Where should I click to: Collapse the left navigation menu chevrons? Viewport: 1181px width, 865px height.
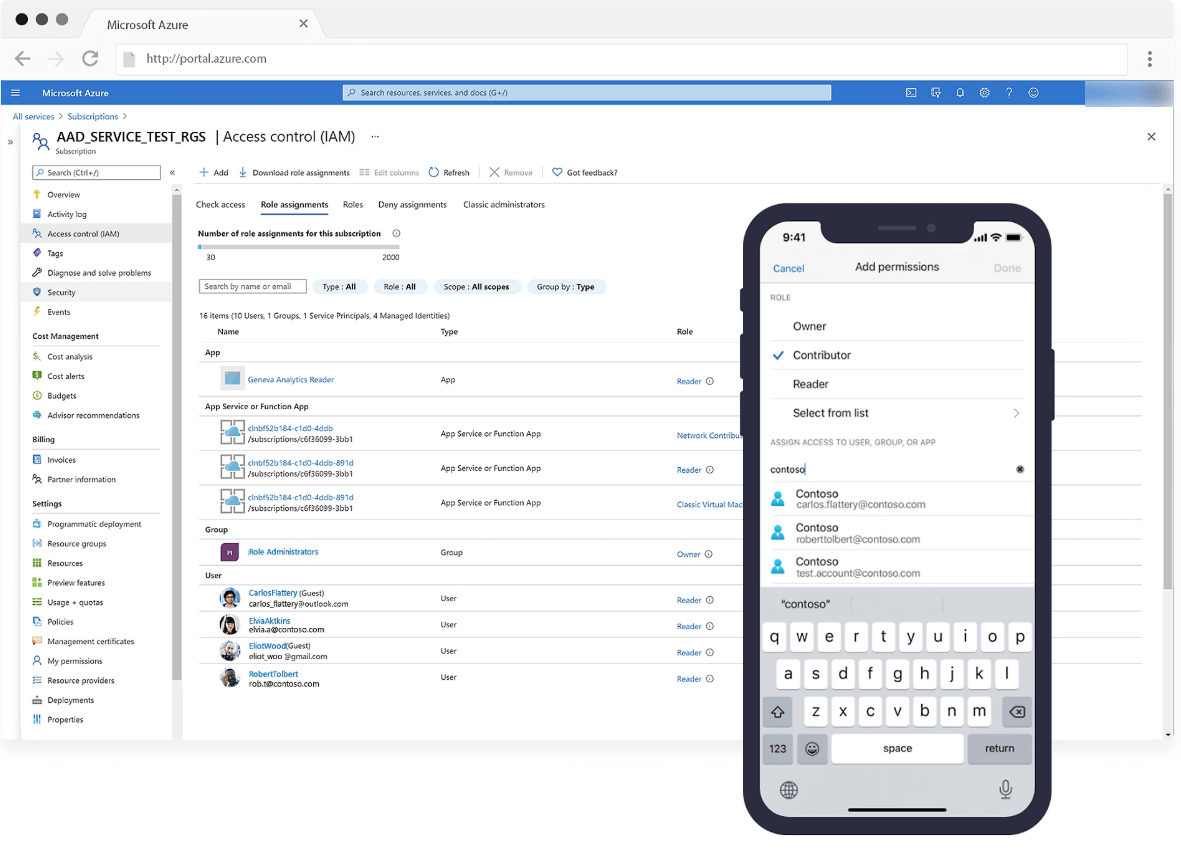(x=172, y=173)
